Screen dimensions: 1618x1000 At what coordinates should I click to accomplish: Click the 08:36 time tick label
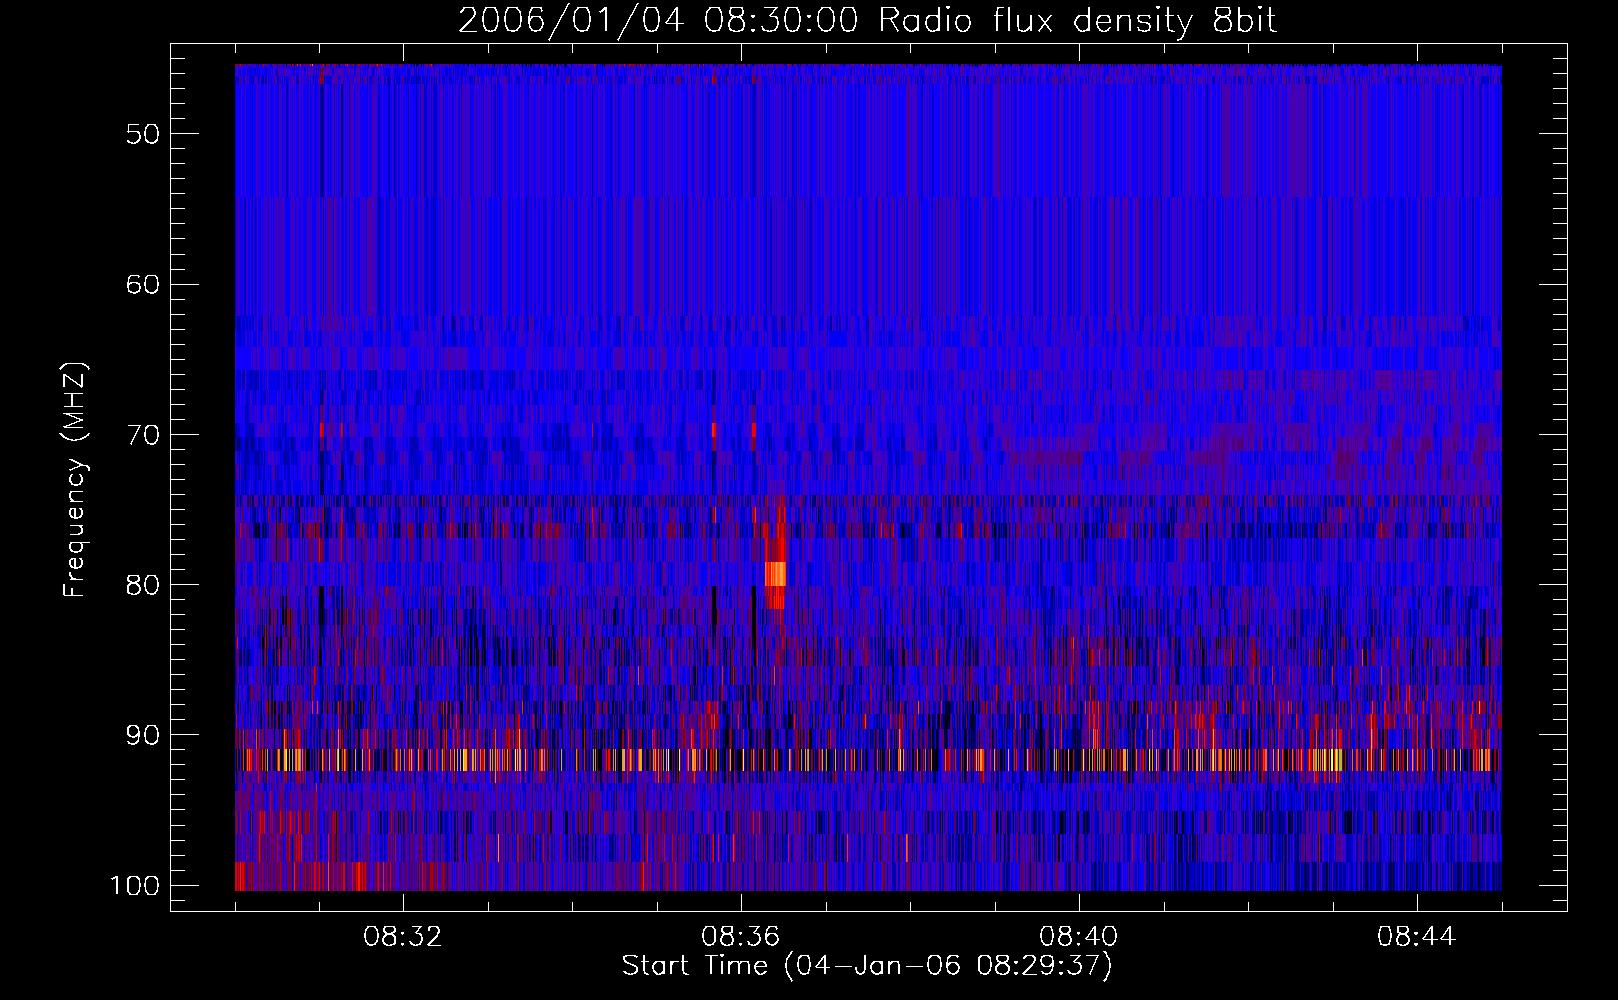[x=741, y=937]
